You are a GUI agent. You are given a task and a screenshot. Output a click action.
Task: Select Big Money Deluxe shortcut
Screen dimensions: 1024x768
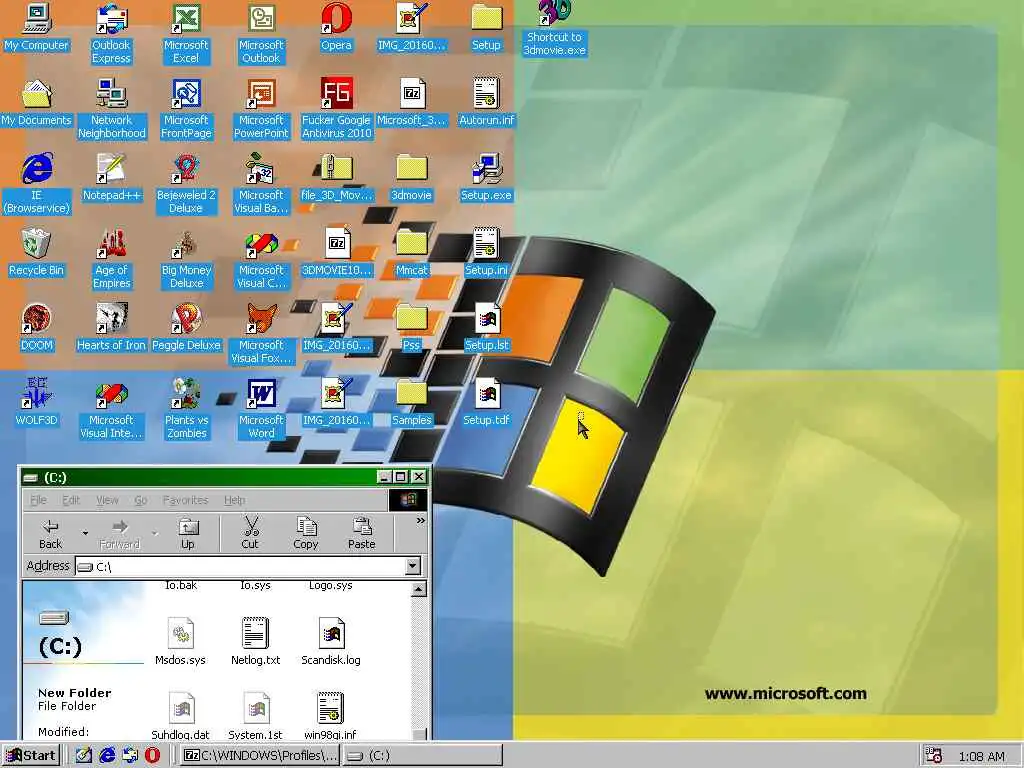tap(186, 259)
